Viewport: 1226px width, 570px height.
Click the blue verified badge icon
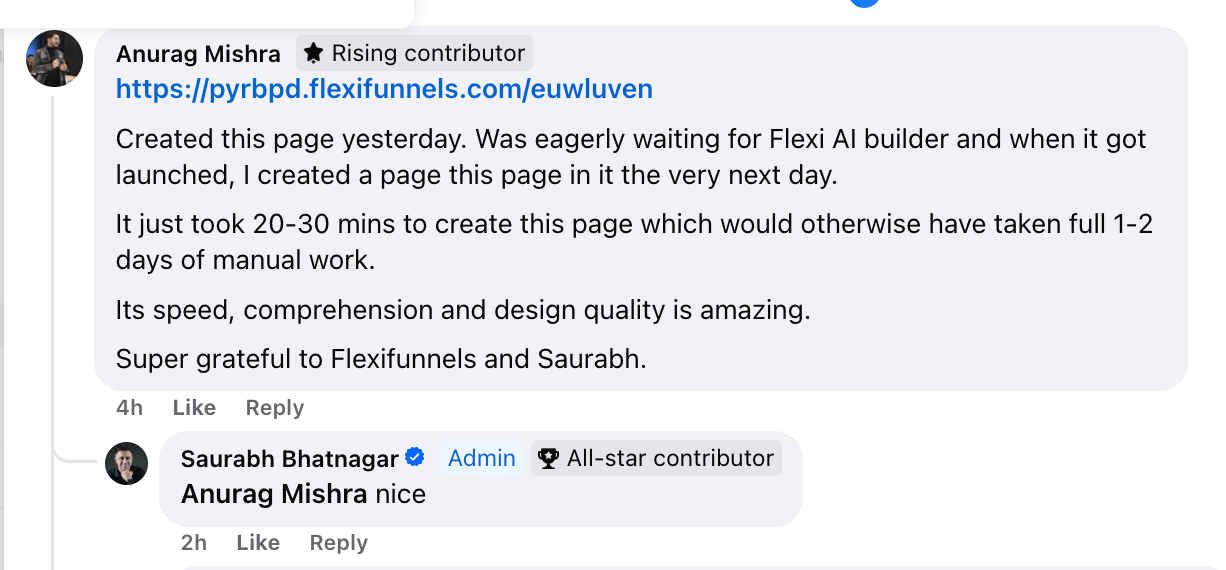click(415, 458)
